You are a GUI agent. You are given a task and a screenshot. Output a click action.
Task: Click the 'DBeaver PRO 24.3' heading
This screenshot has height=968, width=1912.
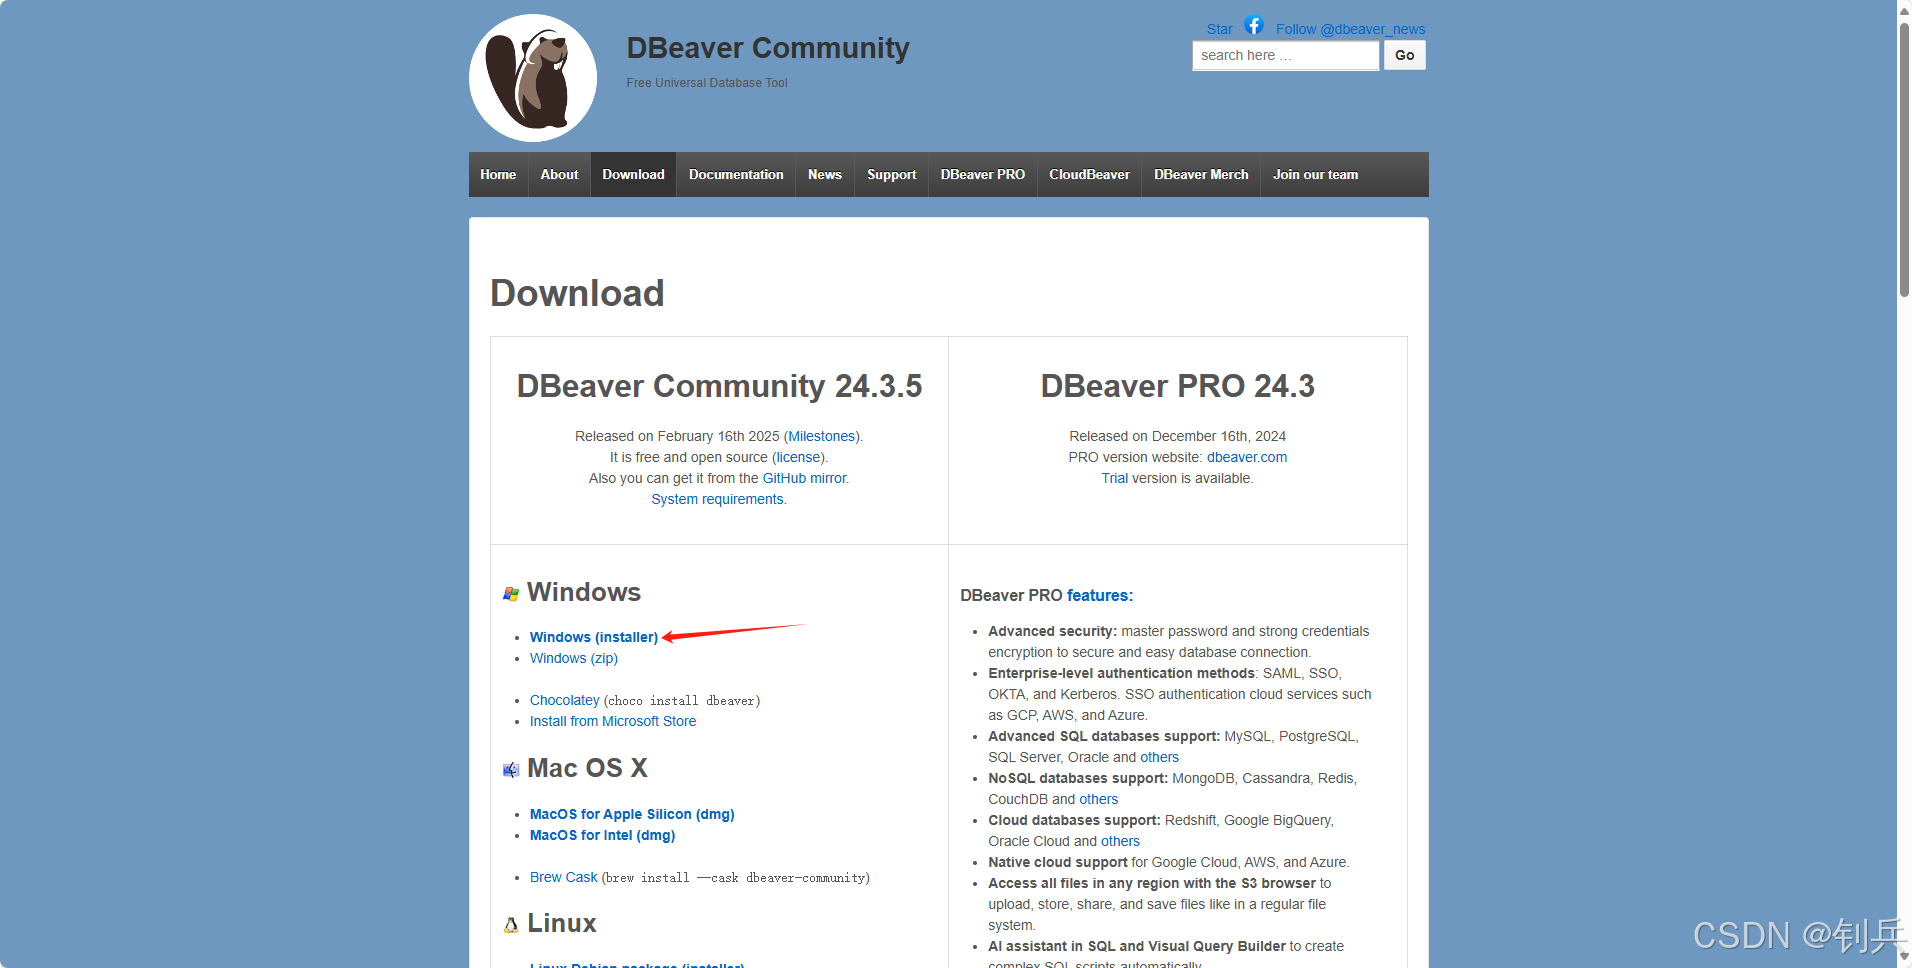pos(1177,386)
